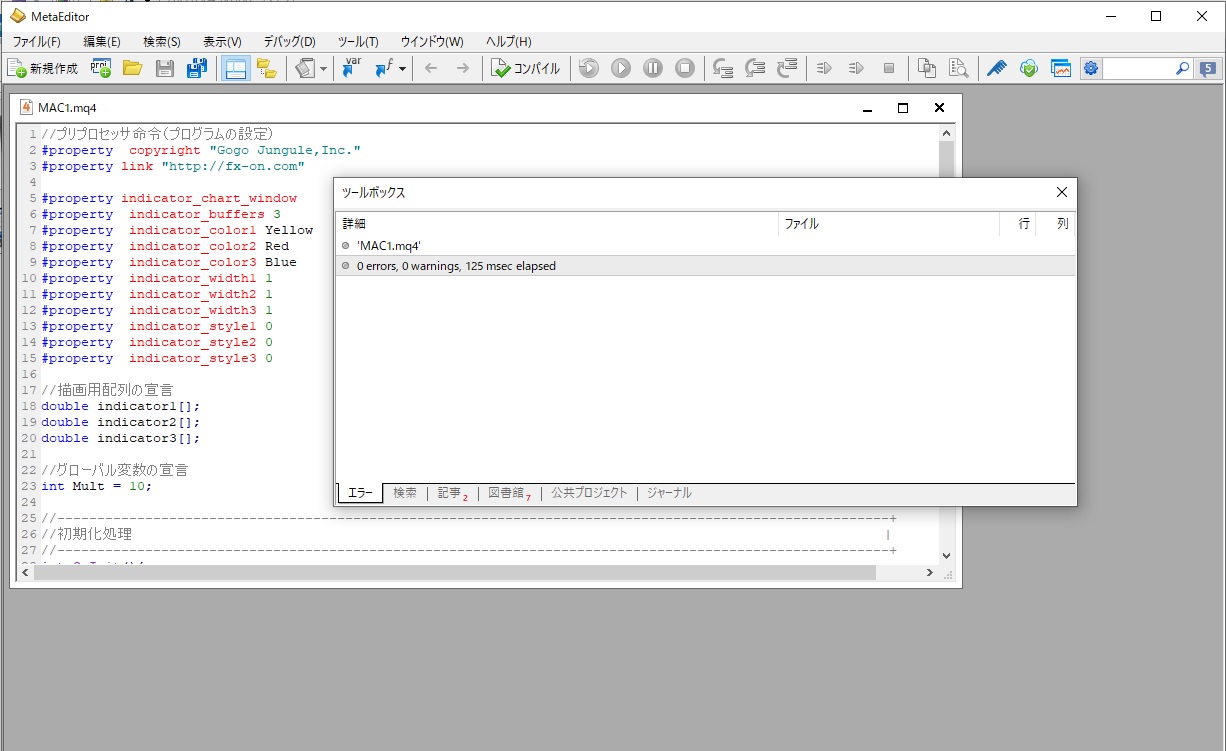
Task: Click the save all files icon
Action: tap(197, 68)
